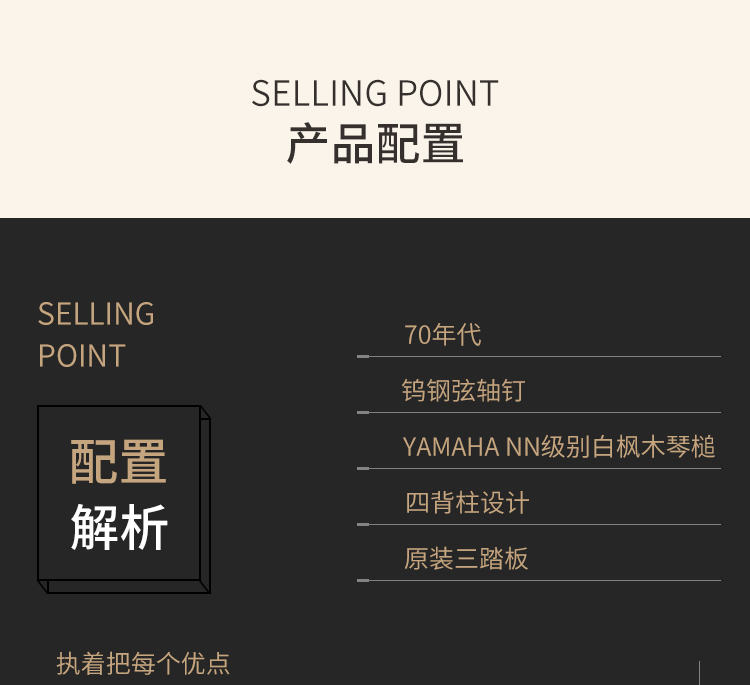The image size is (750, 685).
Task: Click the 产品配置 main title
Action: click(x=375, y=144)
